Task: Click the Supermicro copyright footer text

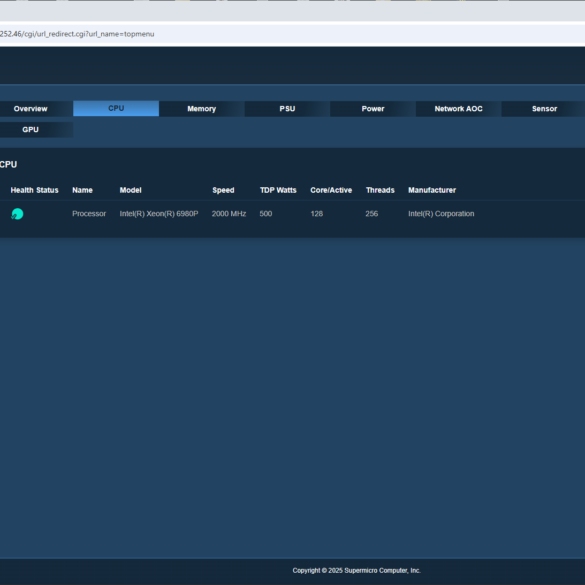Action: (x=356, y=570)
